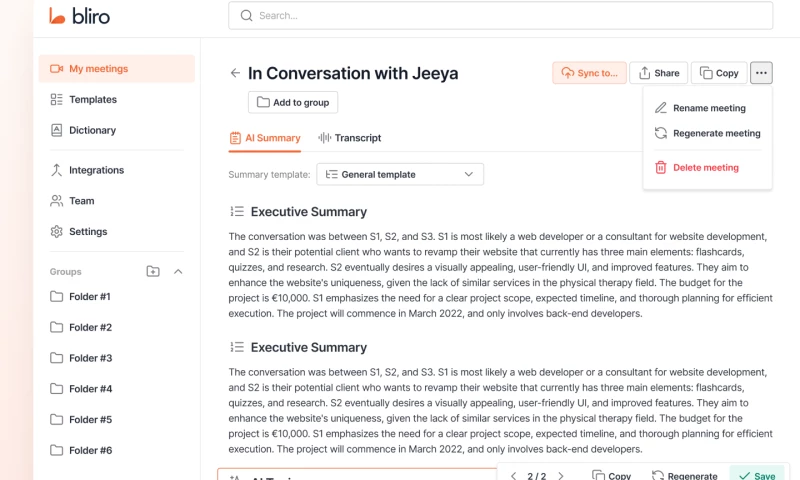800x480 pixels.
Task: Open My meetings in sidebar
Action: click(117, 68)
